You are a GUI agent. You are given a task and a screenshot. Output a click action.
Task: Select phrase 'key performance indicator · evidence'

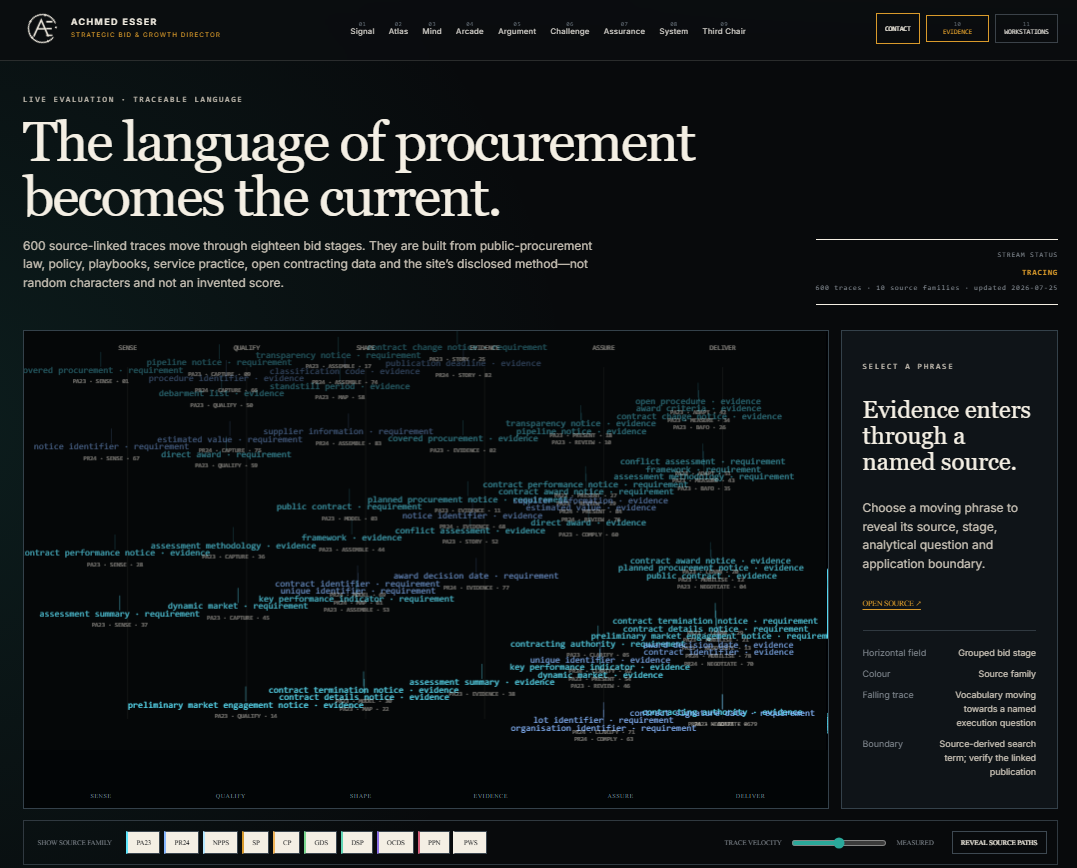600,667
